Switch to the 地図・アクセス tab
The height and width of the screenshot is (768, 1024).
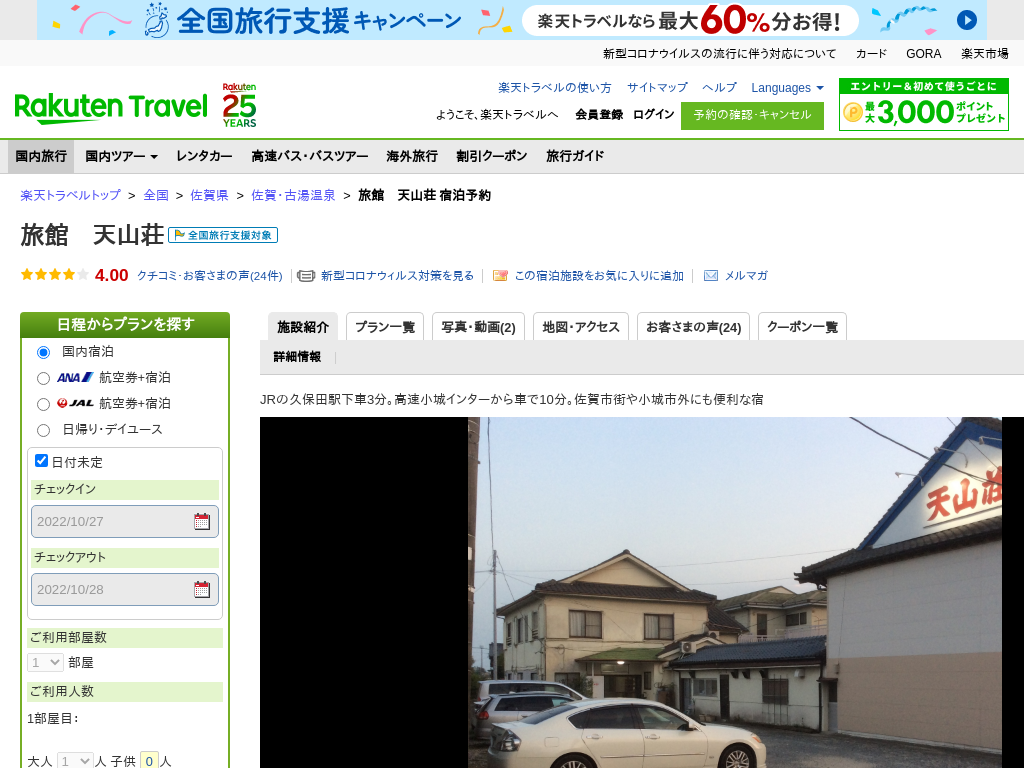pos(581,327)
